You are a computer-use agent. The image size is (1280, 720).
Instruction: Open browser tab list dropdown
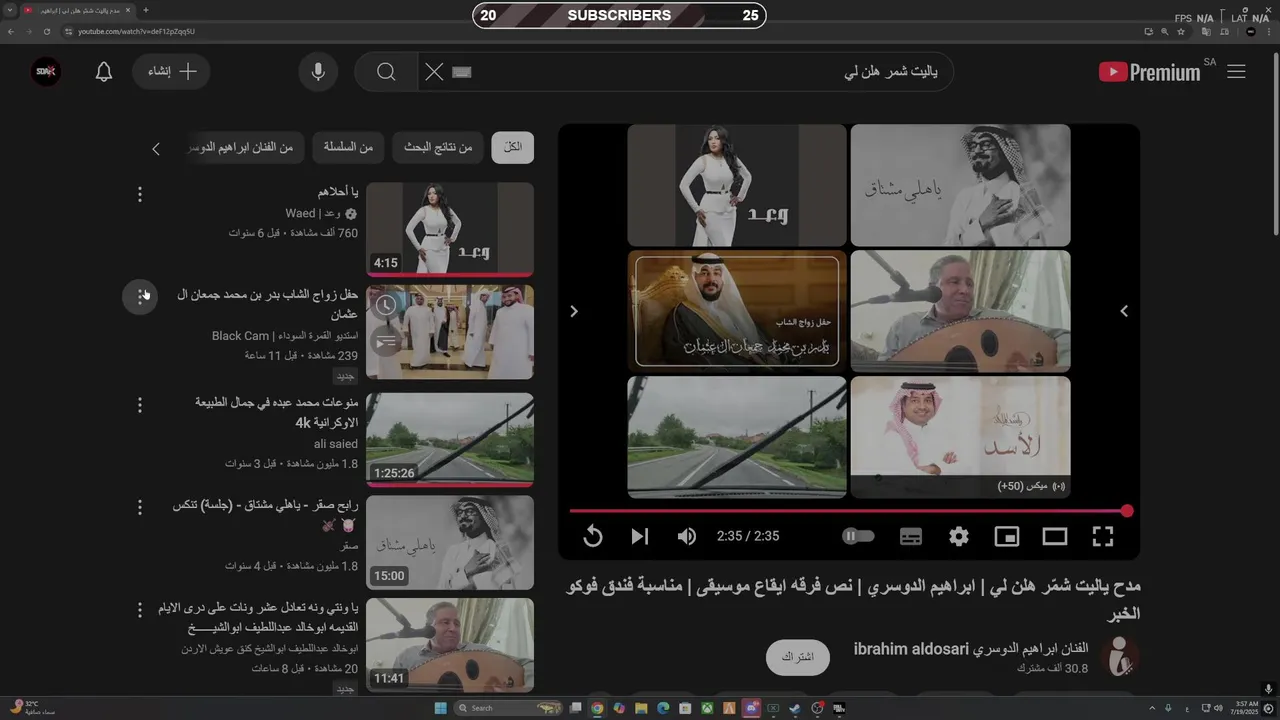click(10, 10)
